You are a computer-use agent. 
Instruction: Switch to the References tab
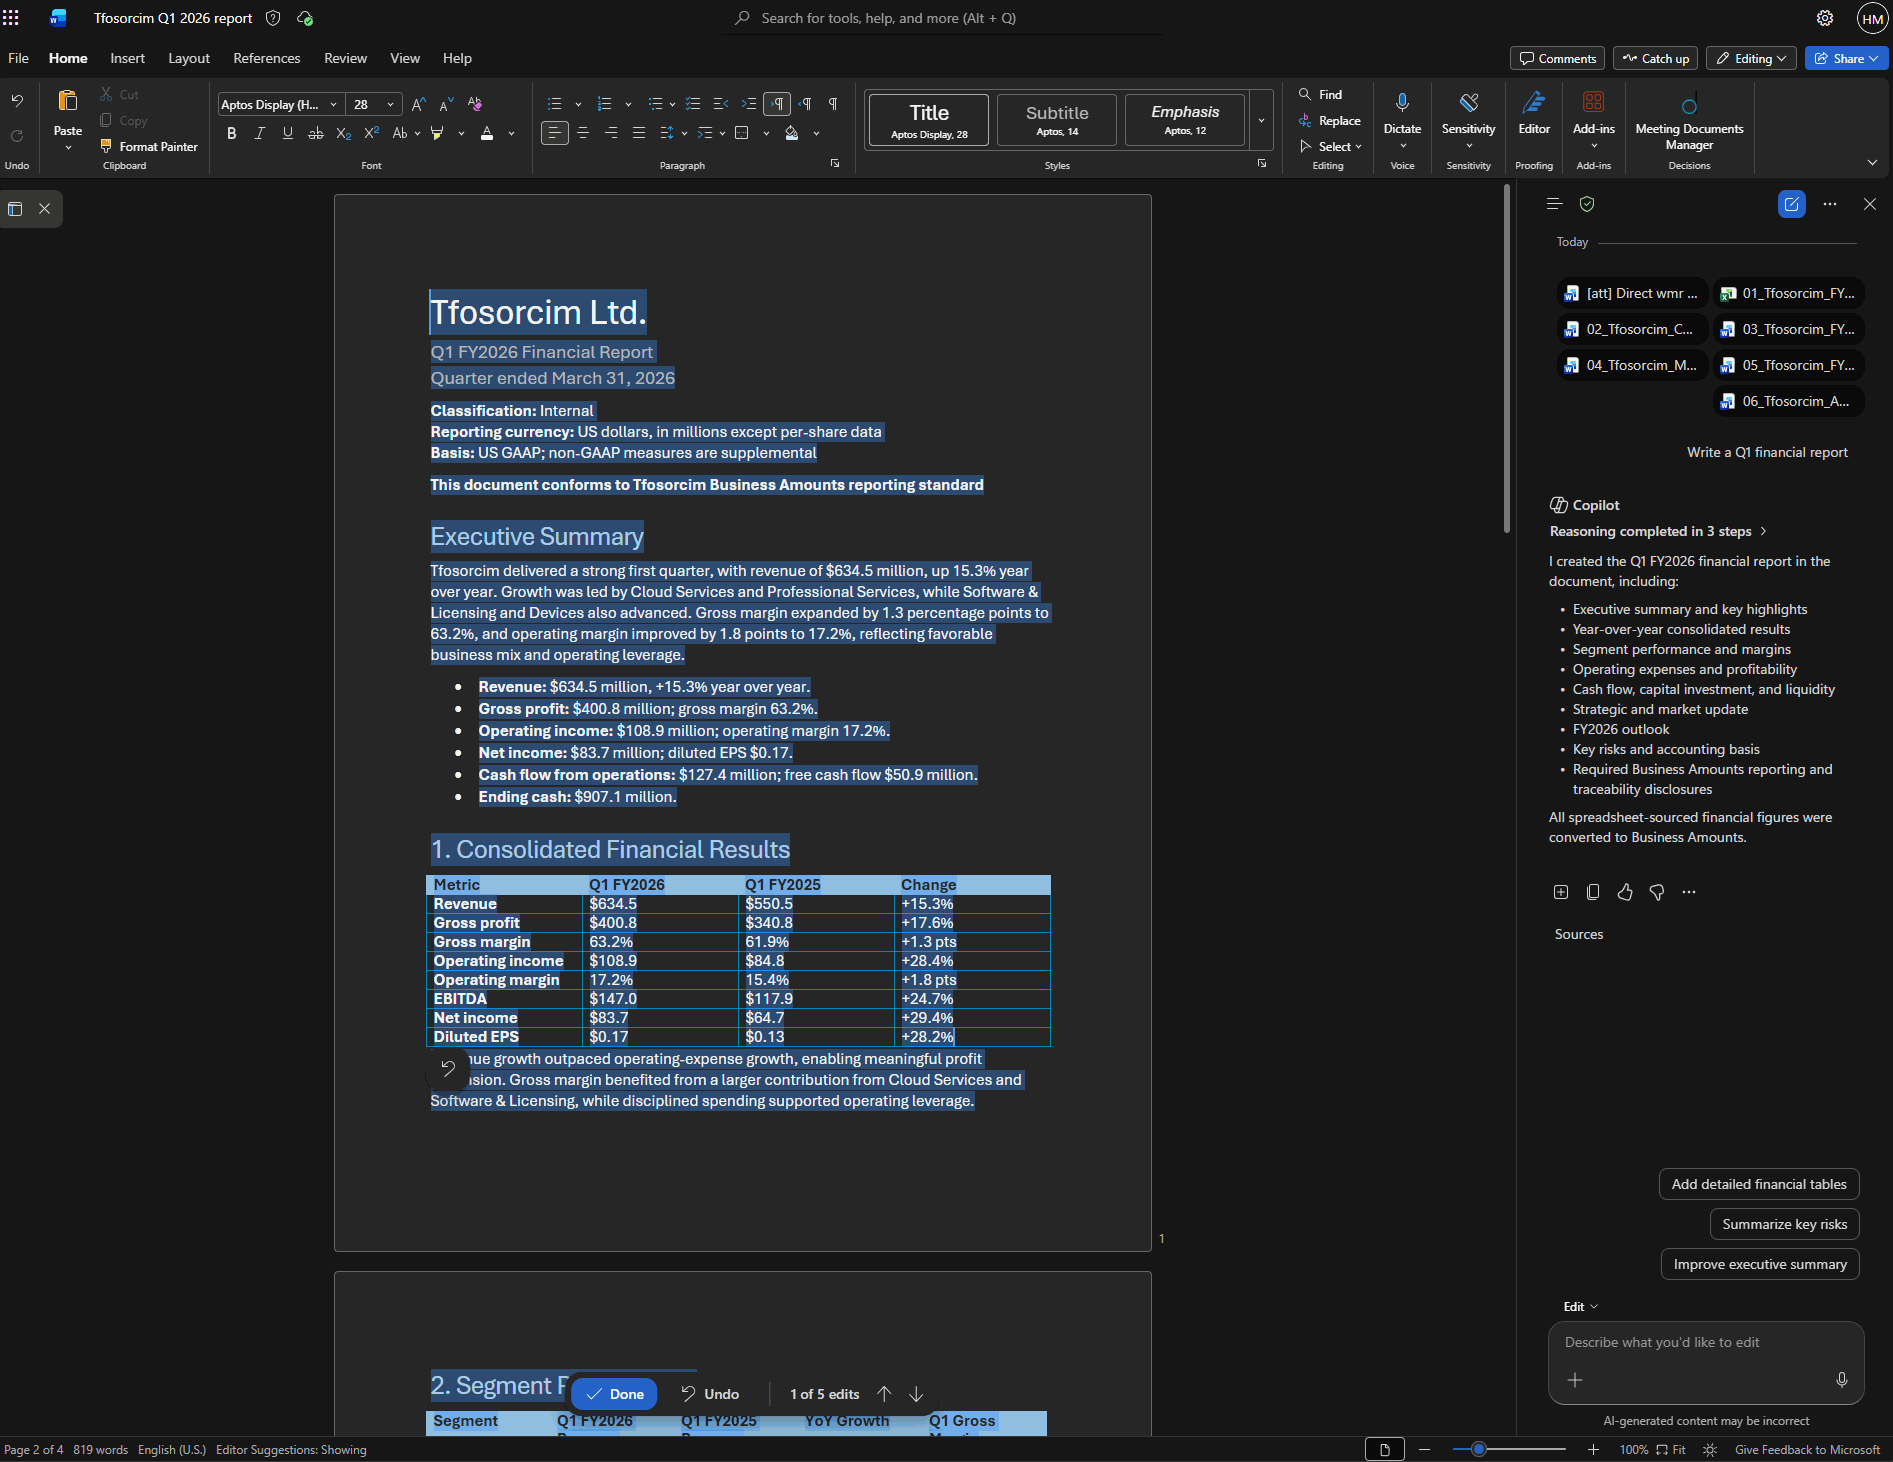(267, 58)
